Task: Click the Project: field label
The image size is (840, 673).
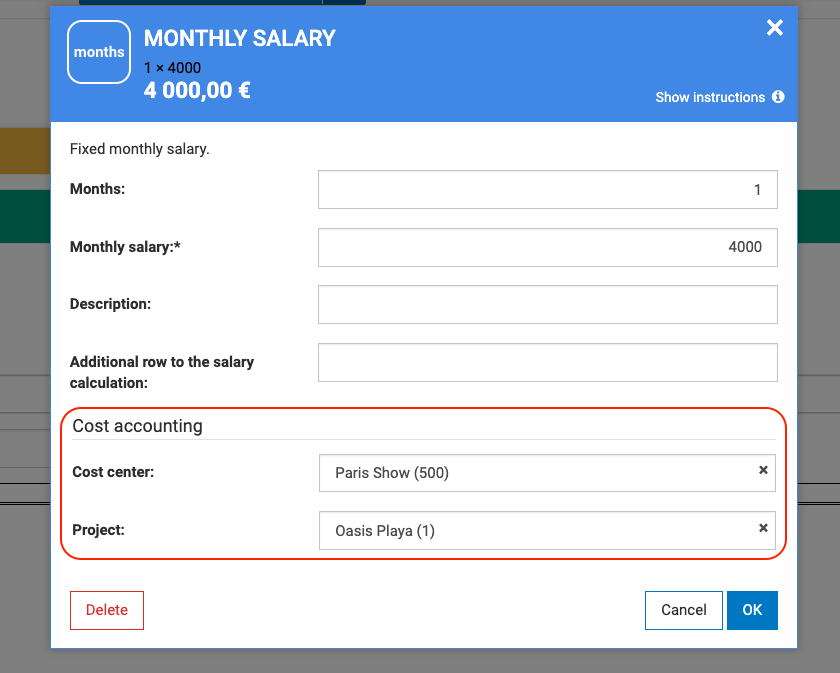Action: (x=98, y=530)
